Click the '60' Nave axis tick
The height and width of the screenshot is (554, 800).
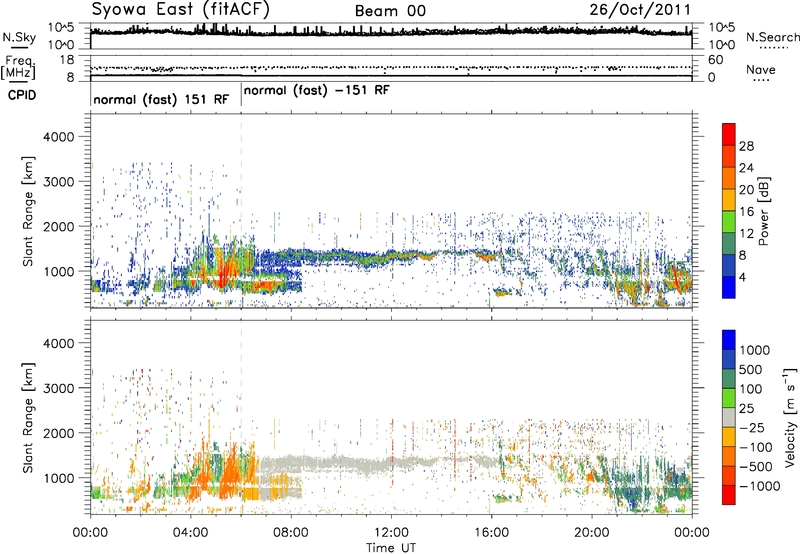[715, 60]
